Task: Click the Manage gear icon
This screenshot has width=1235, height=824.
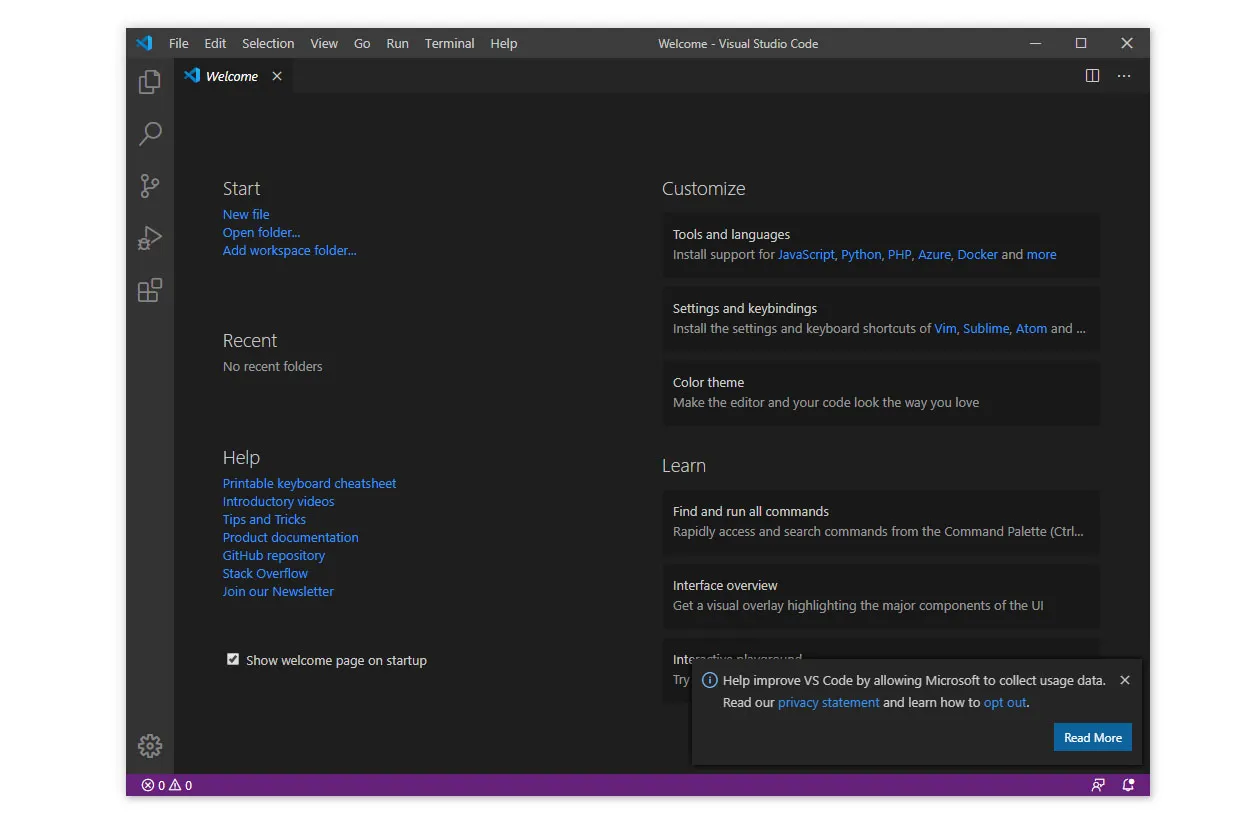Action: (x=149, y=745)
